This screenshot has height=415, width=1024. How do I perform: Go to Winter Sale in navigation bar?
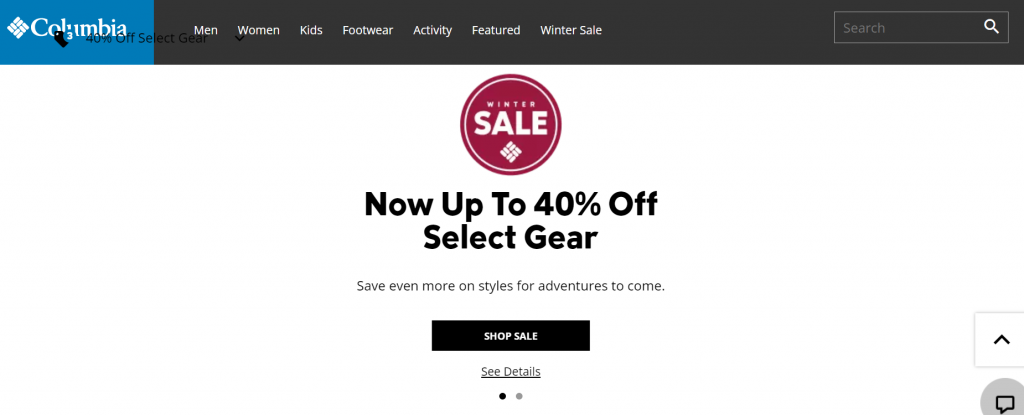click(x=571, y=30)
